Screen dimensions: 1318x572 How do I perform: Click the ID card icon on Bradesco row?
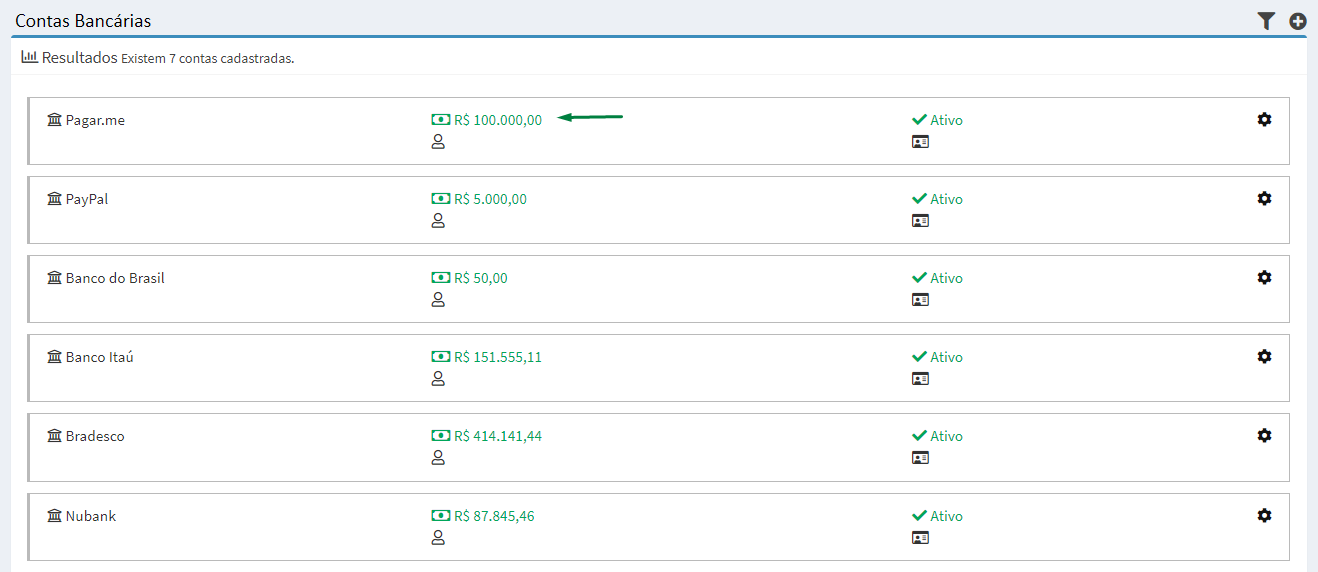click(x=920, y=458)
